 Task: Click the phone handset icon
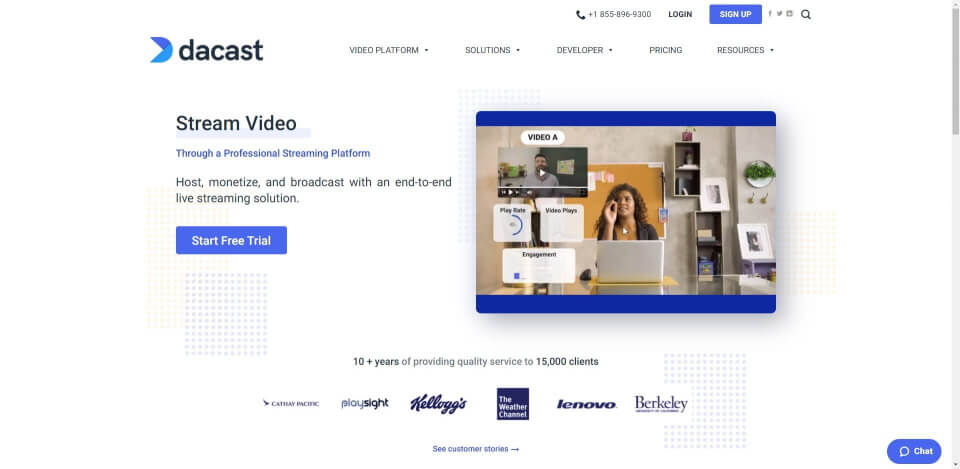tap(580, 15)
